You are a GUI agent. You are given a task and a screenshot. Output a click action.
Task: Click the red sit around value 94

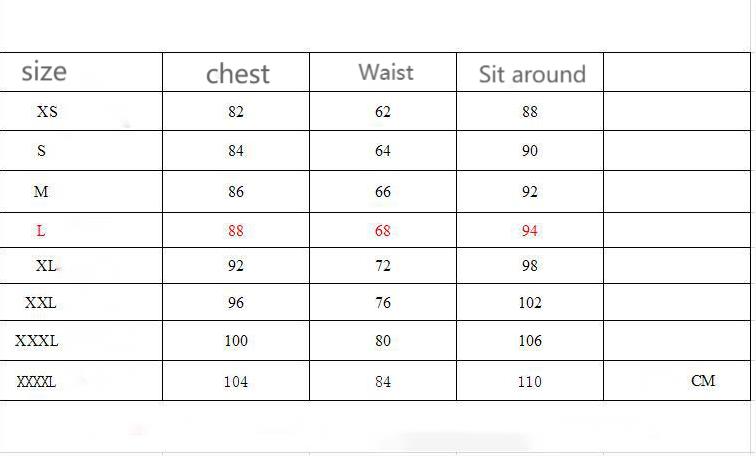click(x=530, y=231)
